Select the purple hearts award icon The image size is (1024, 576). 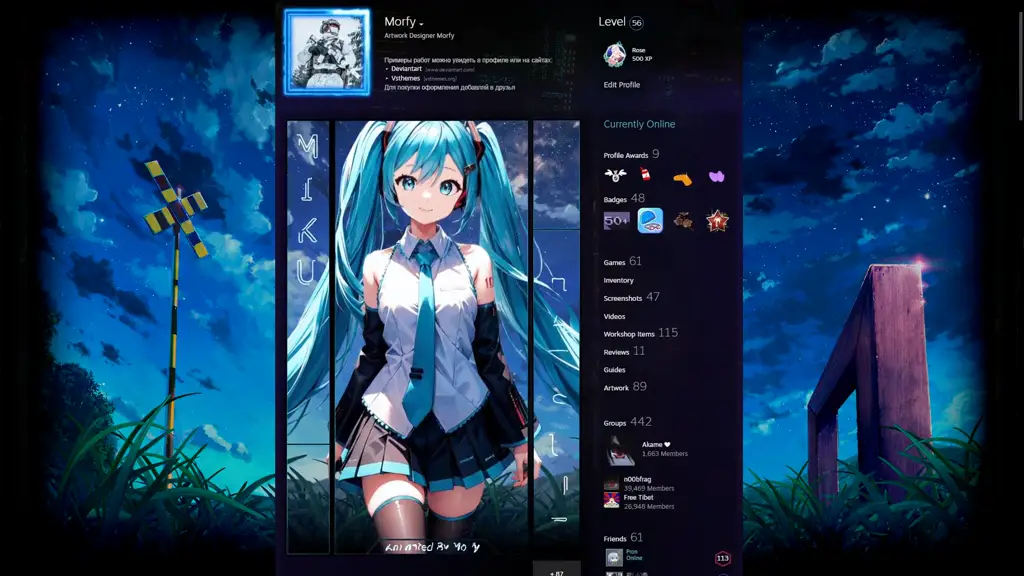pyautogui.click(x=717, y=176)
